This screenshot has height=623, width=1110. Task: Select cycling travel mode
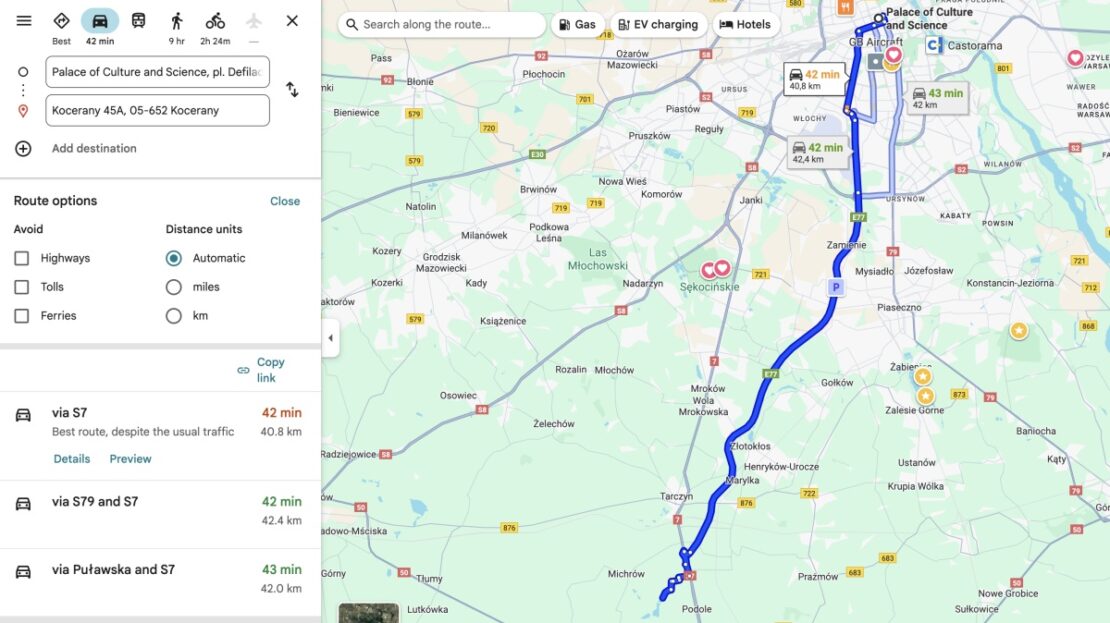click(x=215, y=21)
